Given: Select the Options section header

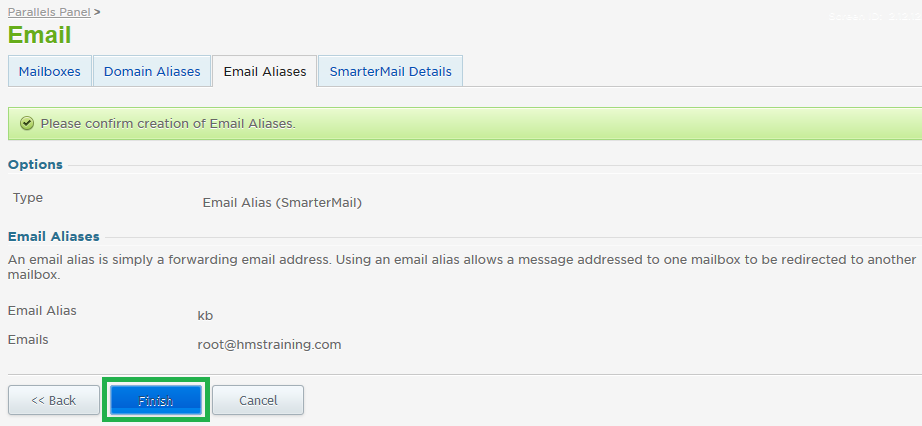Looking at the screenshot, I should [35, 165].
